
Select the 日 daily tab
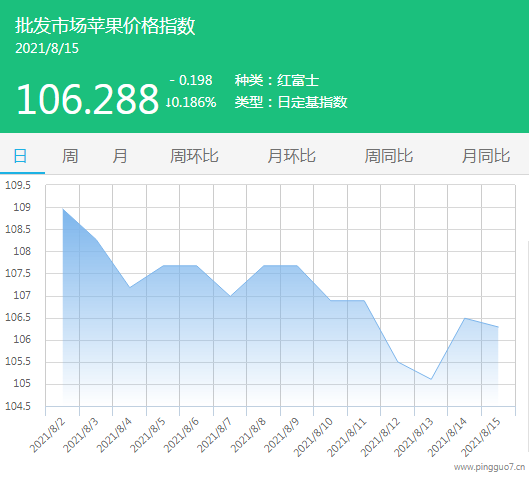[20, 156]
